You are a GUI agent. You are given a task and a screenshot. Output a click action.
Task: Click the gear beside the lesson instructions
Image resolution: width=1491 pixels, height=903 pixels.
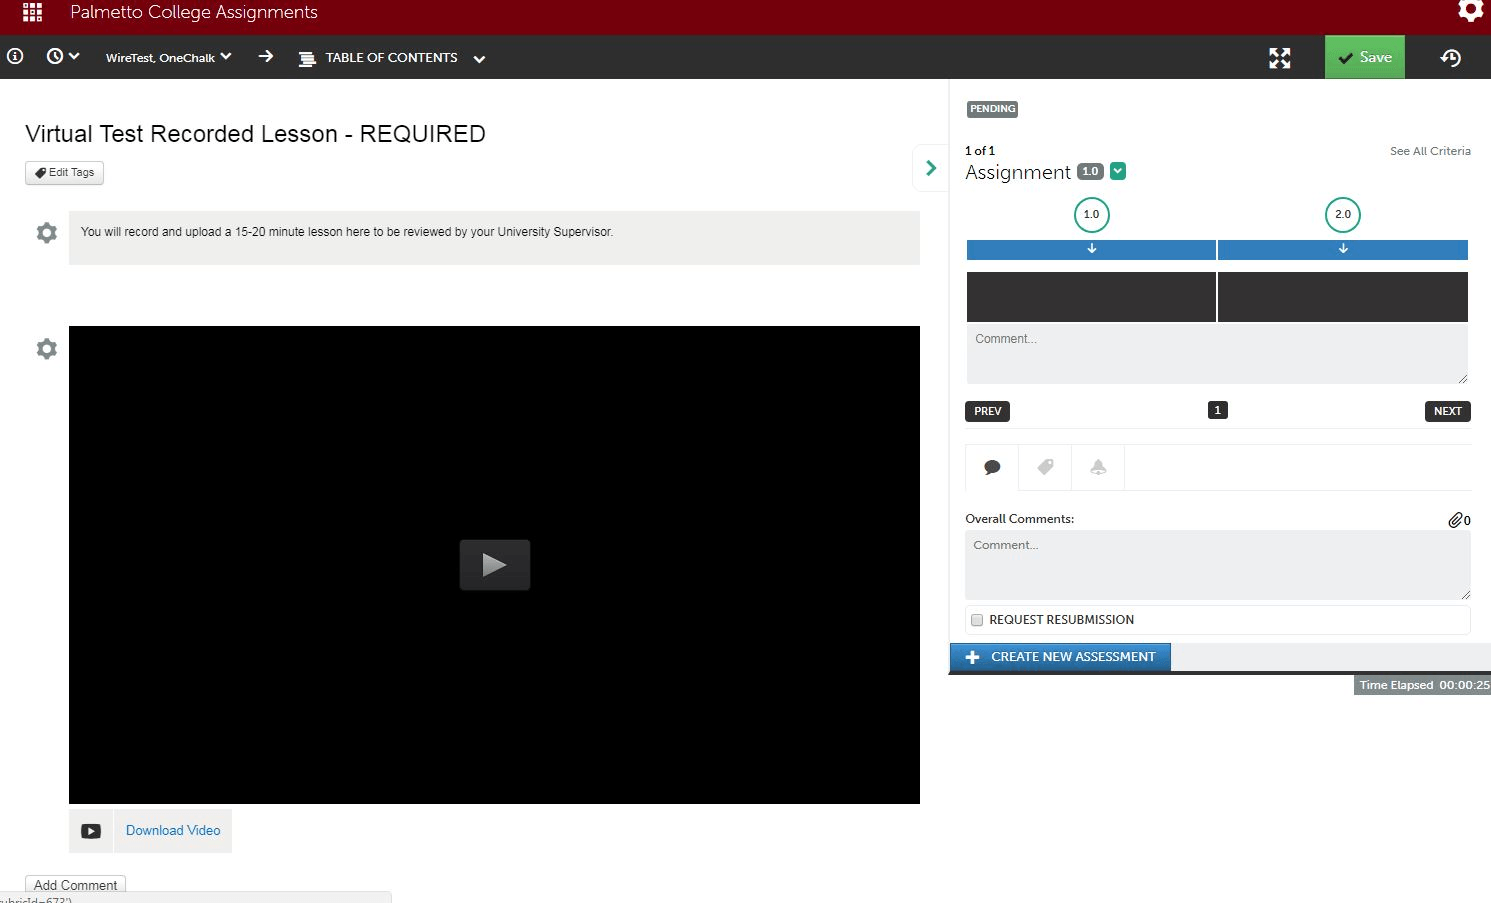pos(47,233)
